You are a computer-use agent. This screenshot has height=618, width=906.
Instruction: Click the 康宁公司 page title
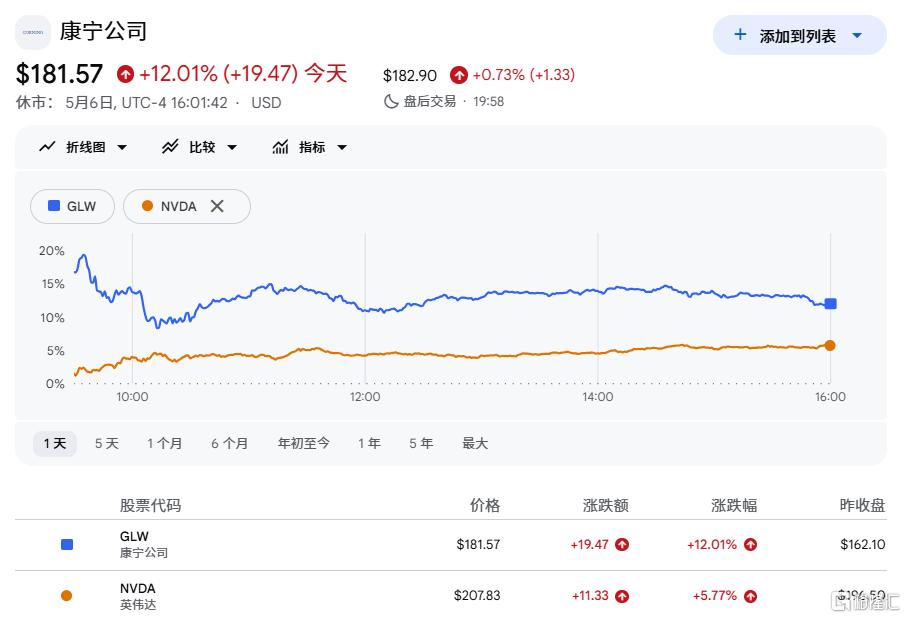103,31
